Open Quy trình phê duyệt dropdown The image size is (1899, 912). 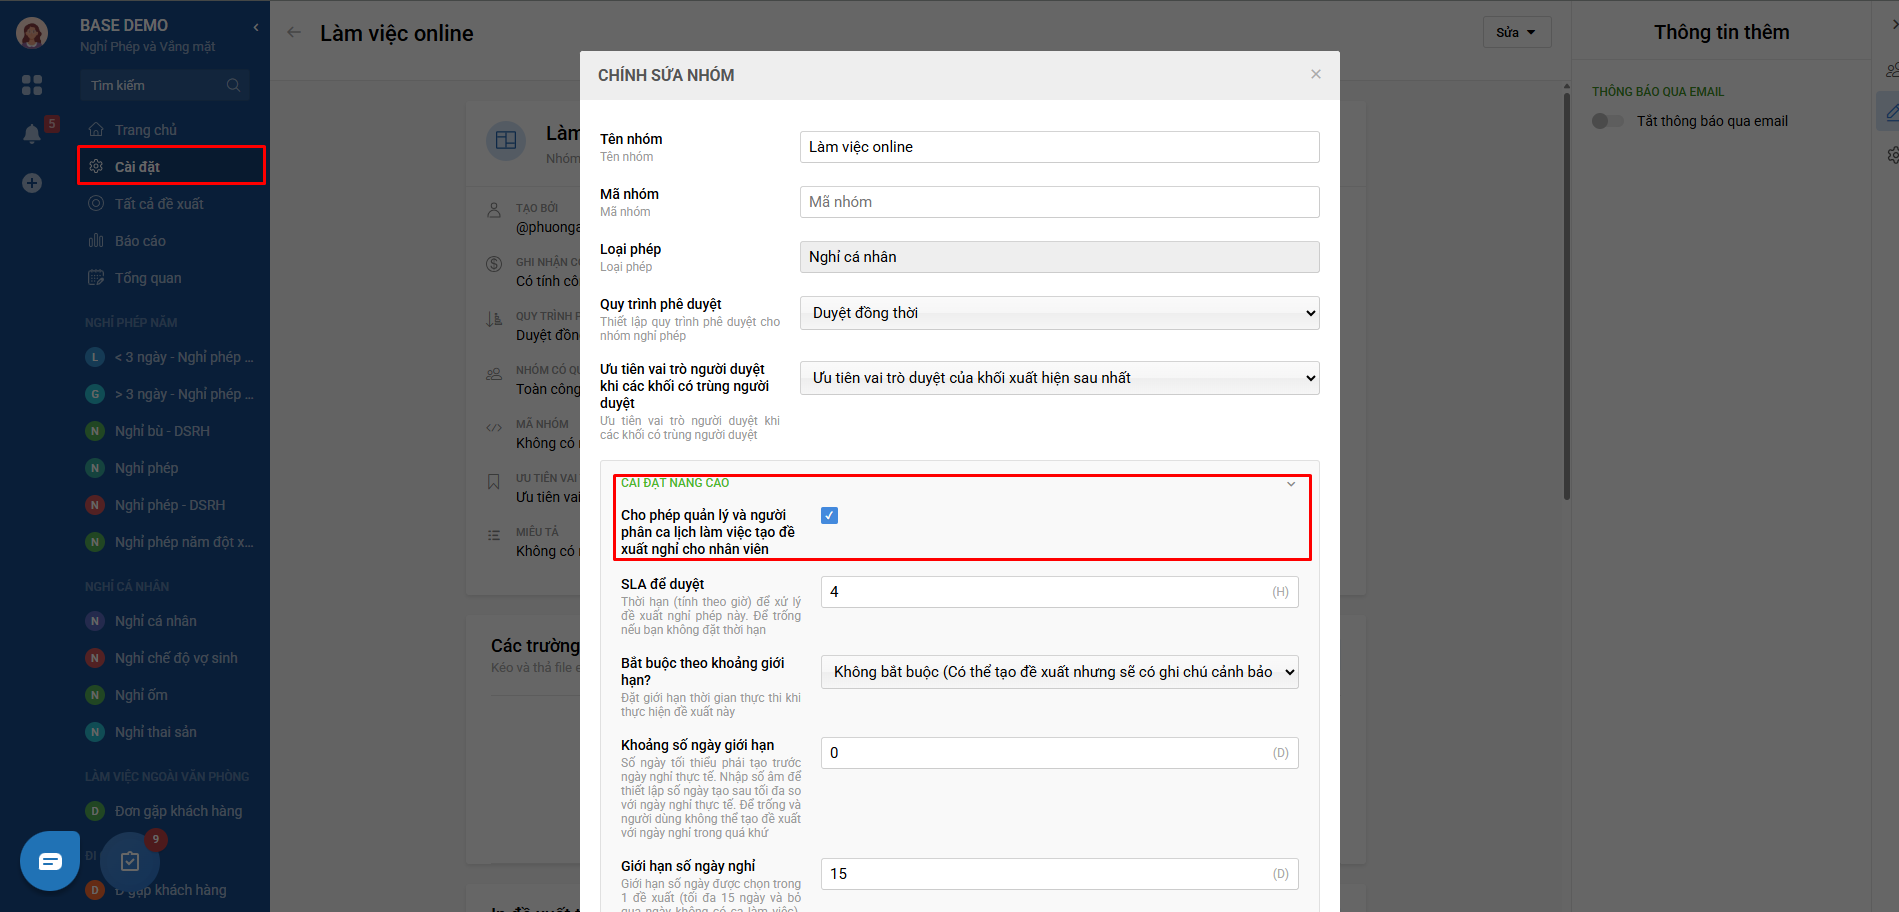click(1060, 313)
